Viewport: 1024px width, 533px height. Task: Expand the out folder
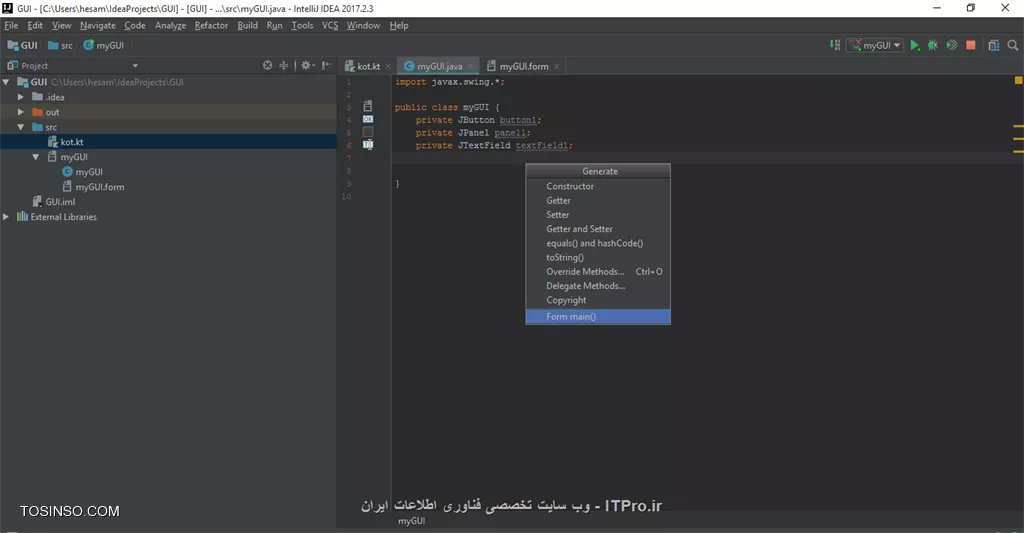[21, 112]
